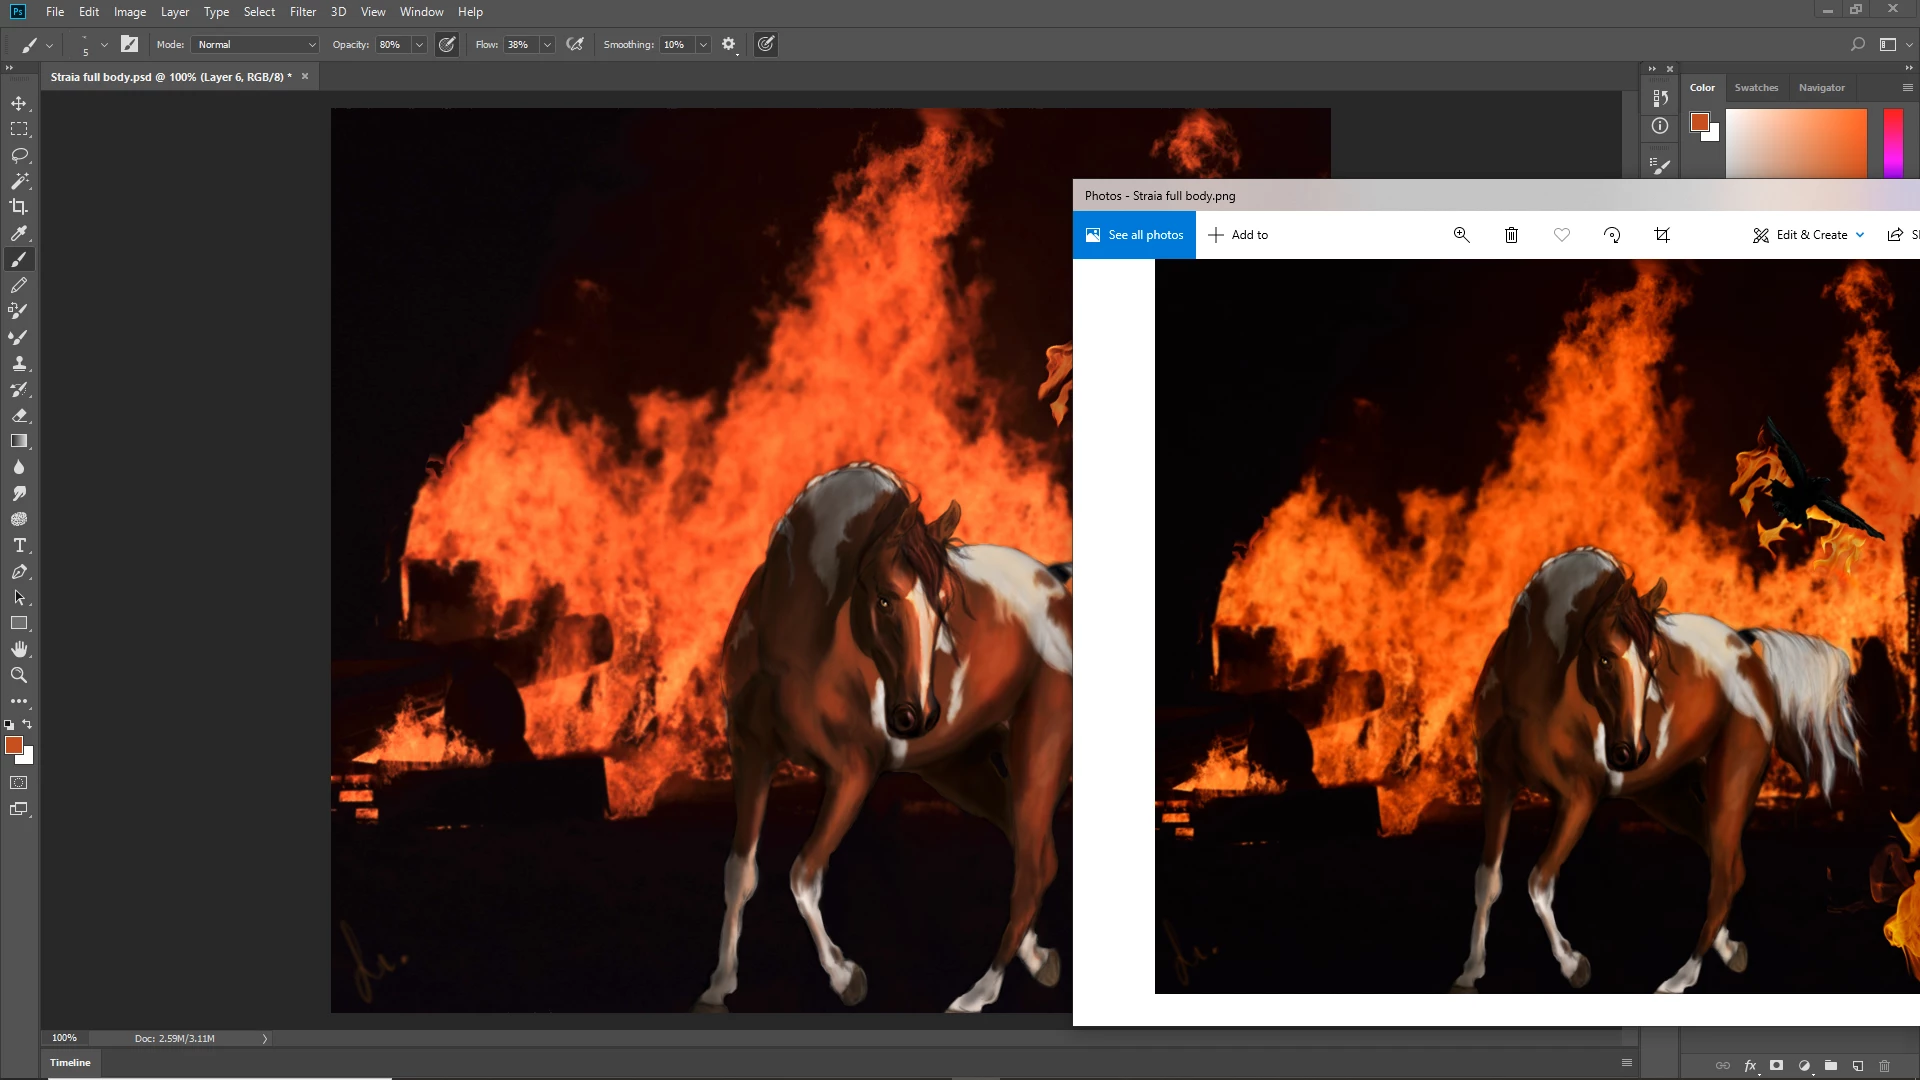This screenshot has height=1080, width=1920.
Task: Open the Filter menu
Action: pos(302,12)
